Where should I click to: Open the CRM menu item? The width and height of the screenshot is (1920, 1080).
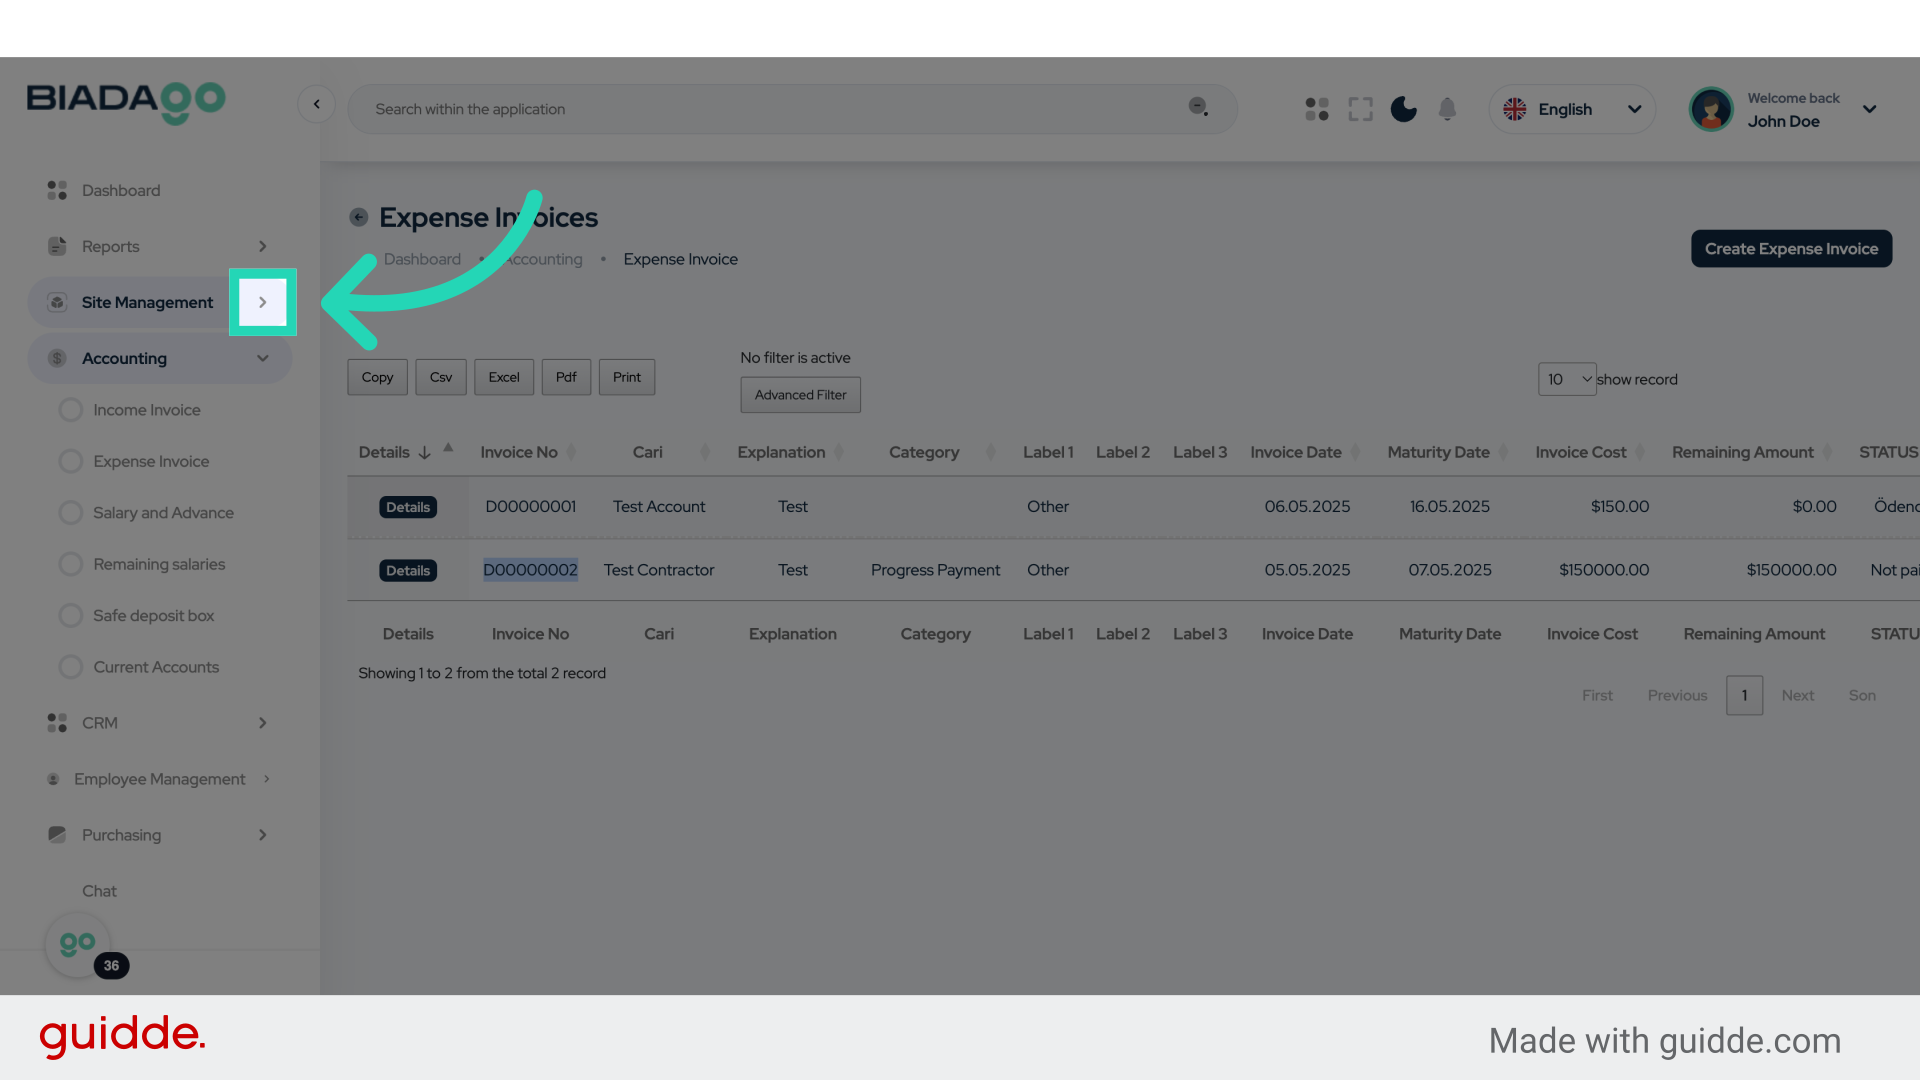coord(100,723)
